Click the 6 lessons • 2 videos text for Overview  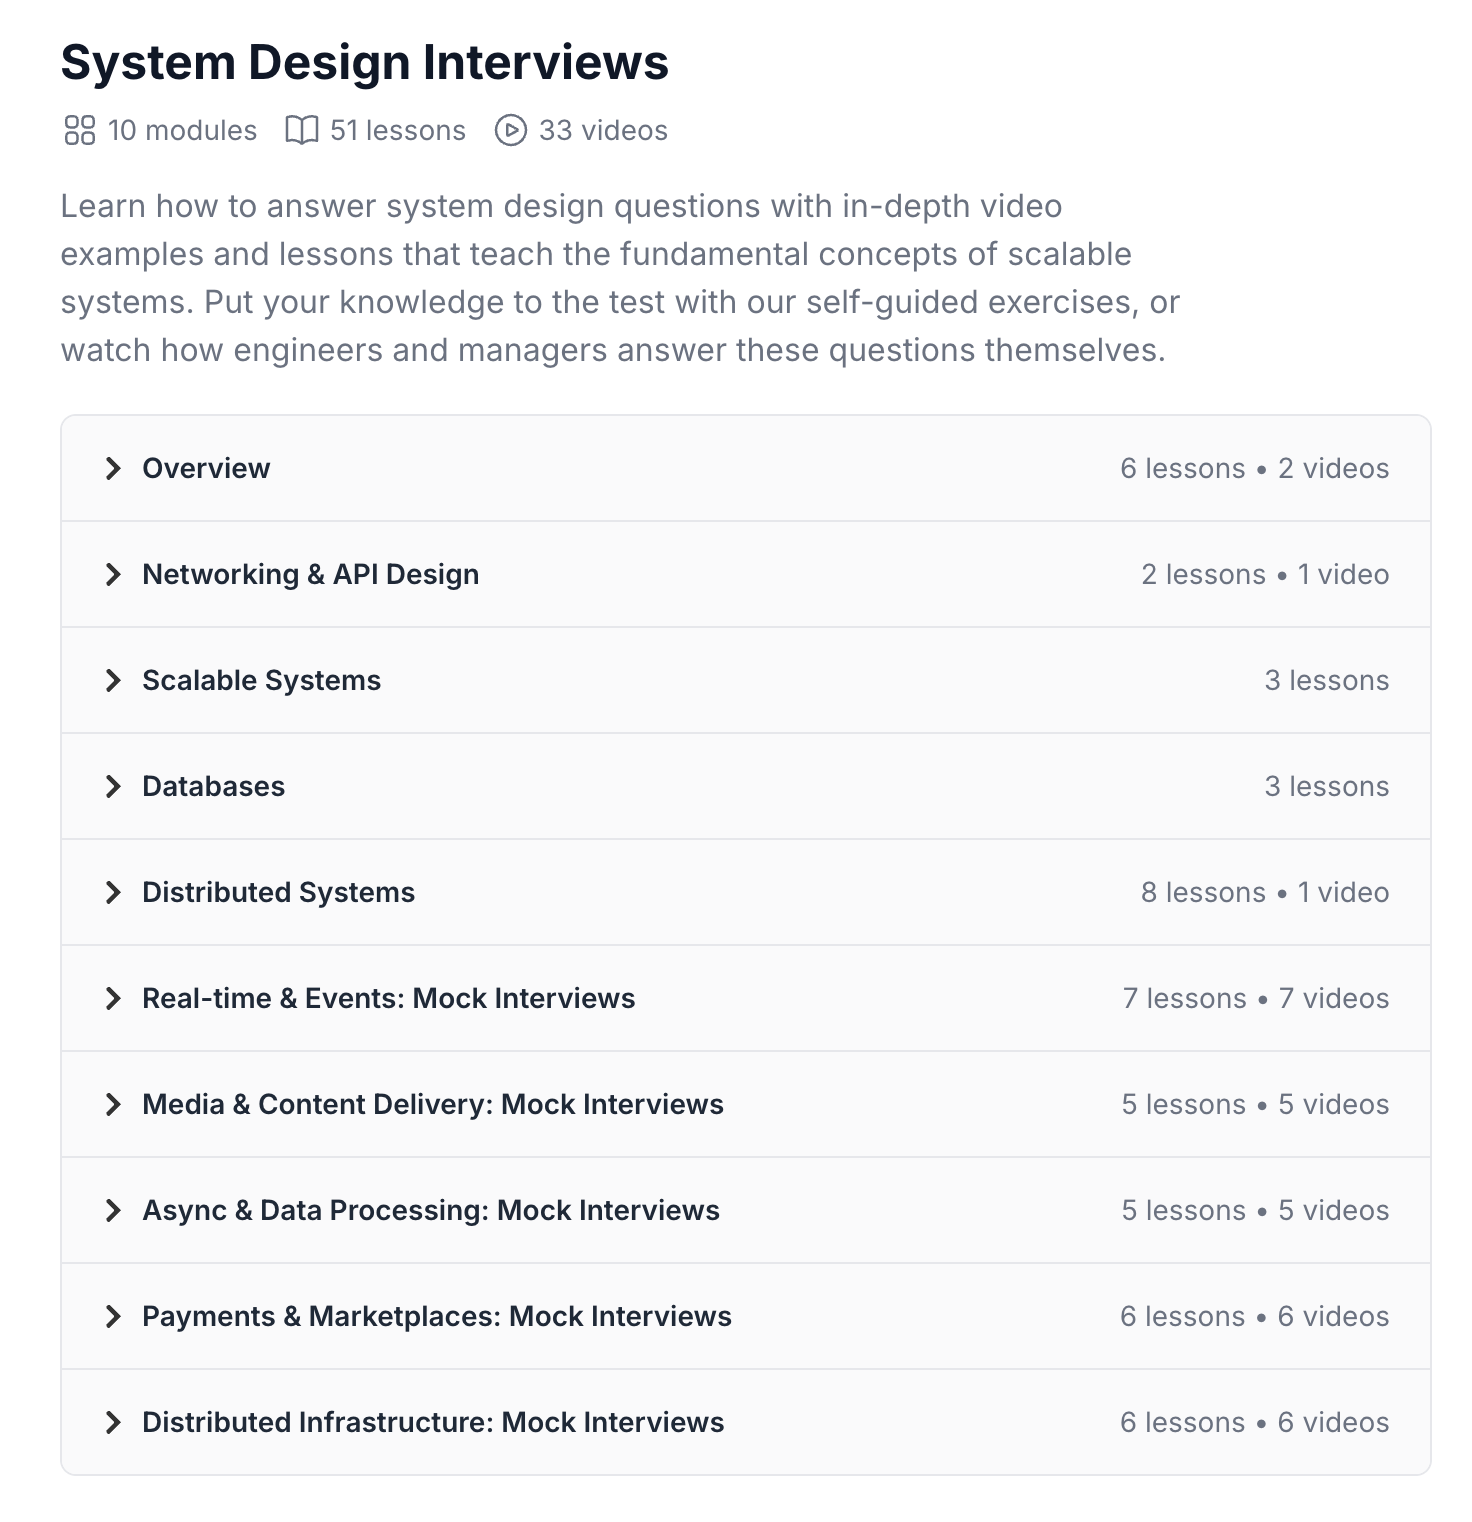tap(1255, 468)
